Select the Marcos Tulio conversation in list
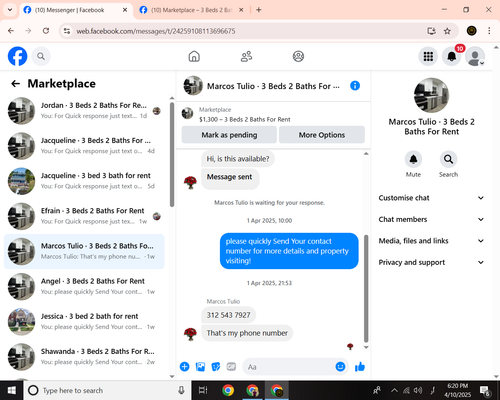Screen dimensions: 500x400 pos(84,251)
